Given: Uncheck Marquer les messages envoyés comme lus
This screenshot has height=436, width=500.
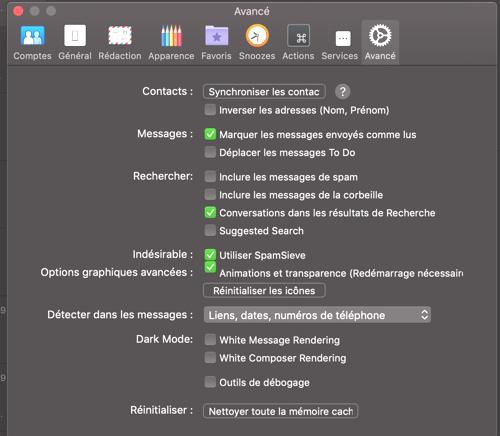Looking at the screenshot, I should point(210,134).
